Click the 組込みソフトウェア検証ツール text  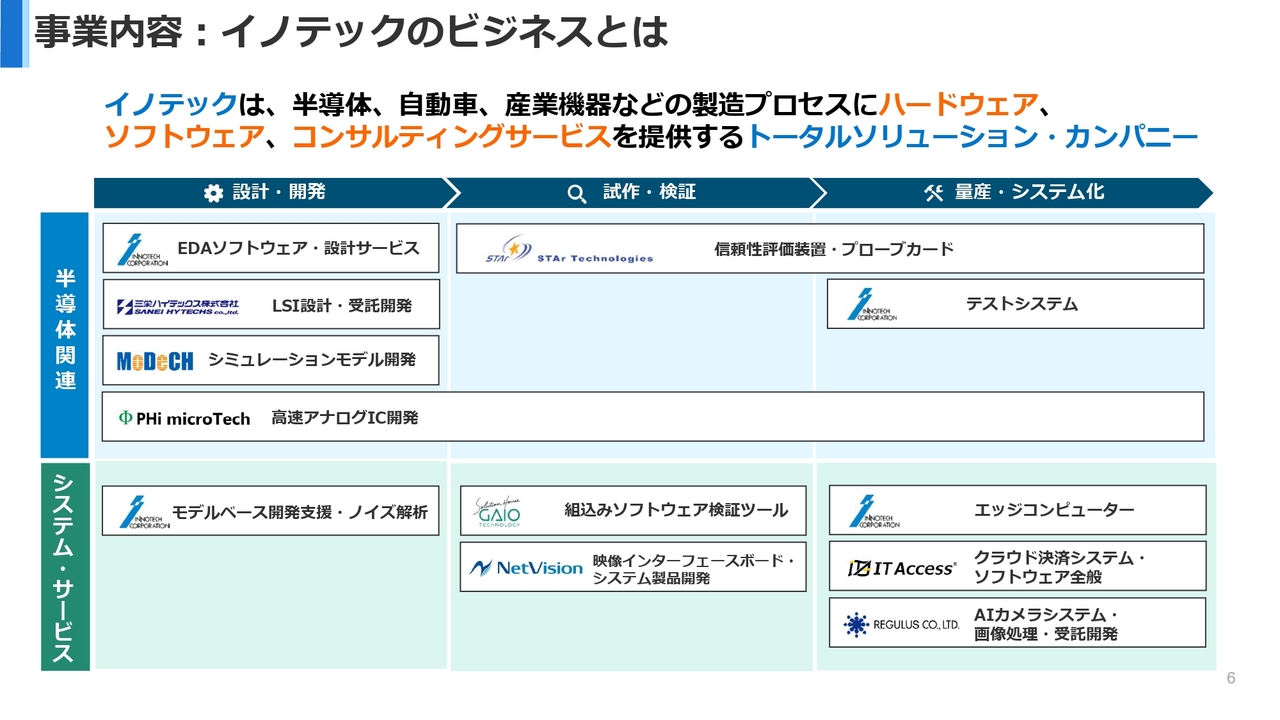[x=676, y=510]
